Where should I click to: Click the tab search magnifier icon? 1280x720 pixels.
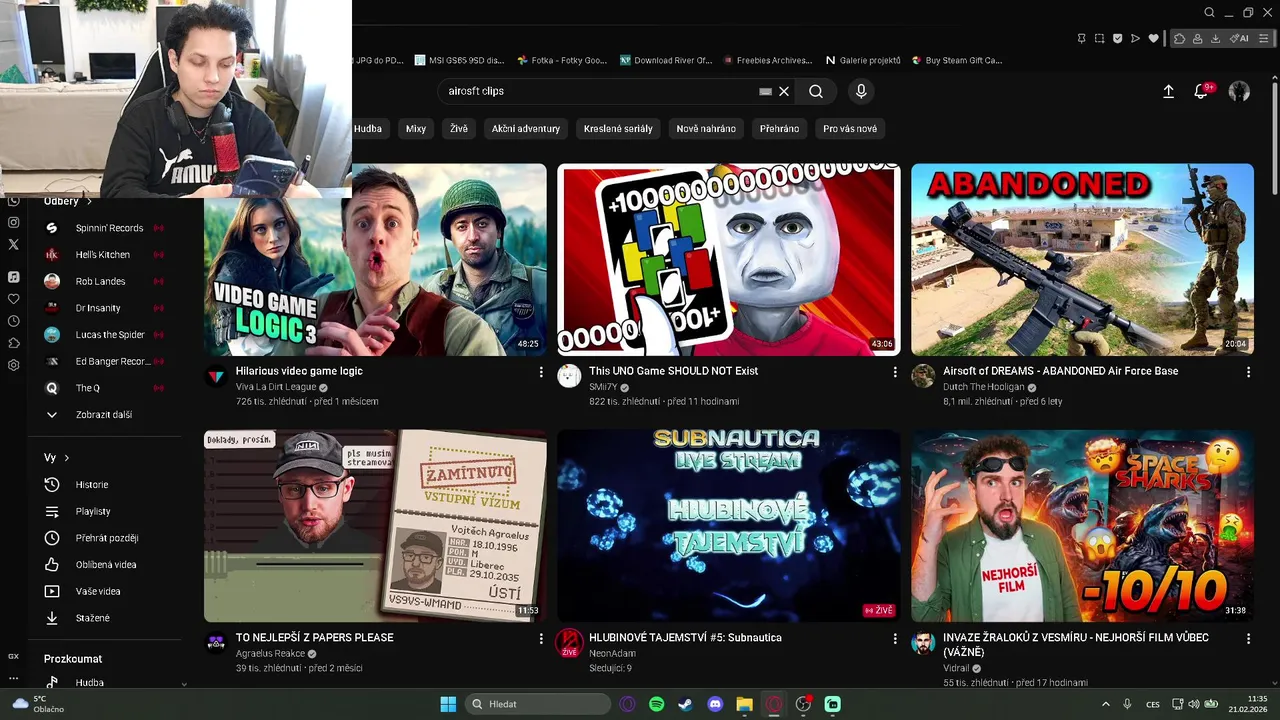[x=1209, y=12]
